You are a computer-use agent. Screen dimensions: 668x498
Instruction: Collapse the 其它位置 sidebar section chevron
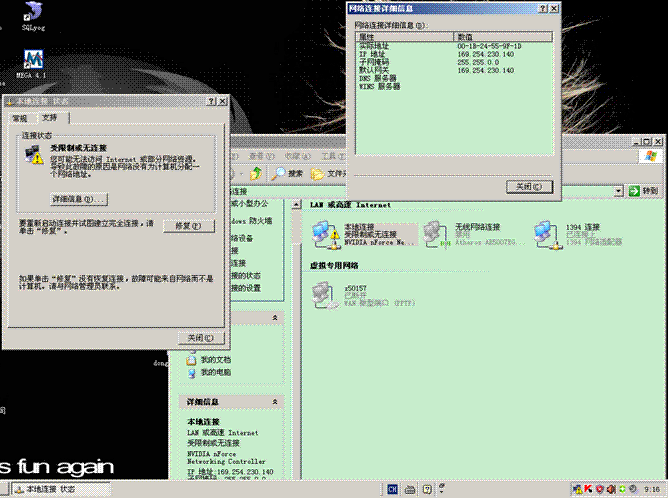(x=275, y=317)
